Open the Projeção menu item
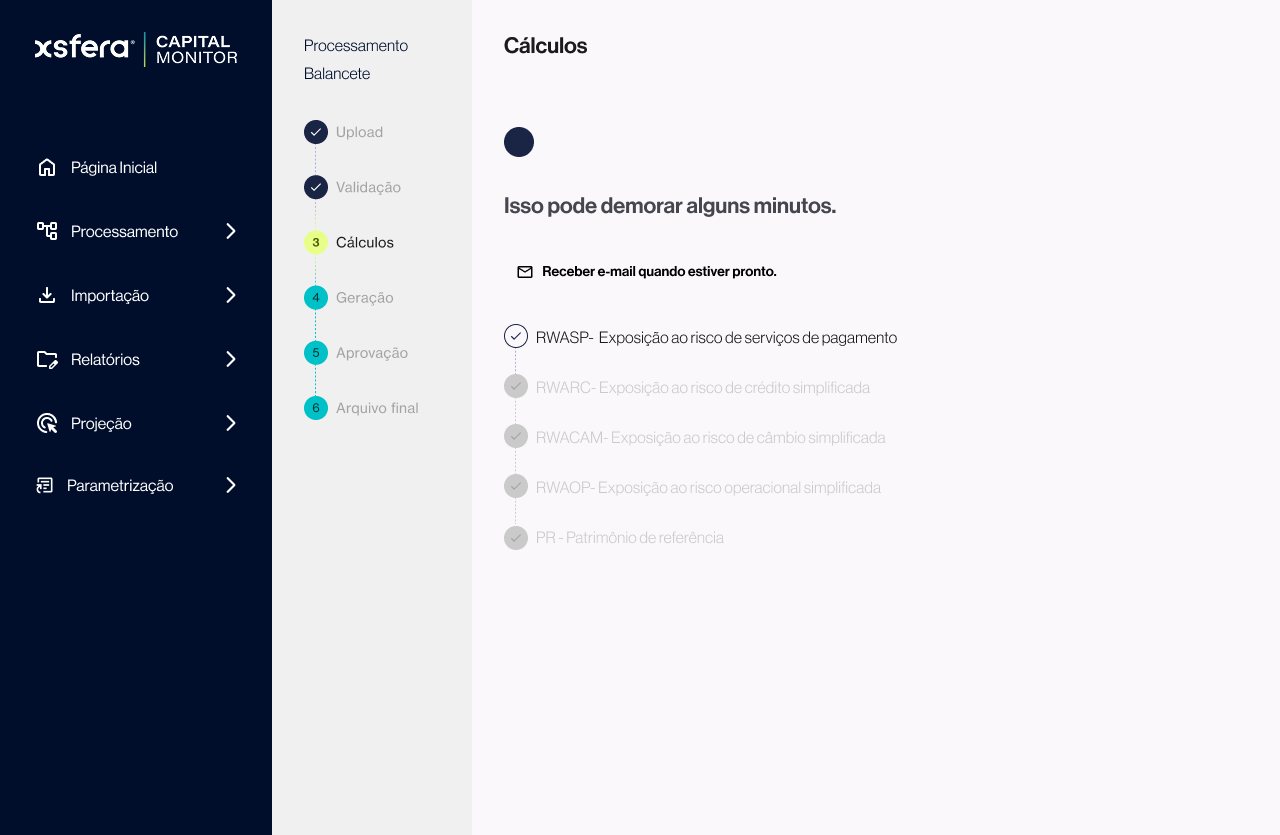 pyautogui.click(x=101, y=423)
